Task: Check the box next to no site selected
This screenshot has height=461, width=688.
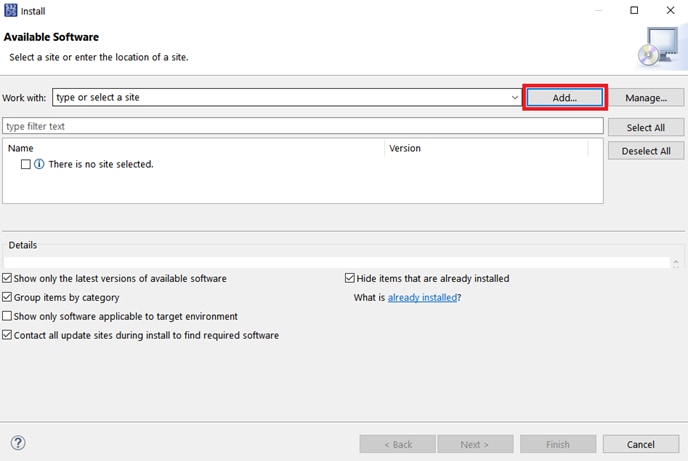Action: point(26,164)
